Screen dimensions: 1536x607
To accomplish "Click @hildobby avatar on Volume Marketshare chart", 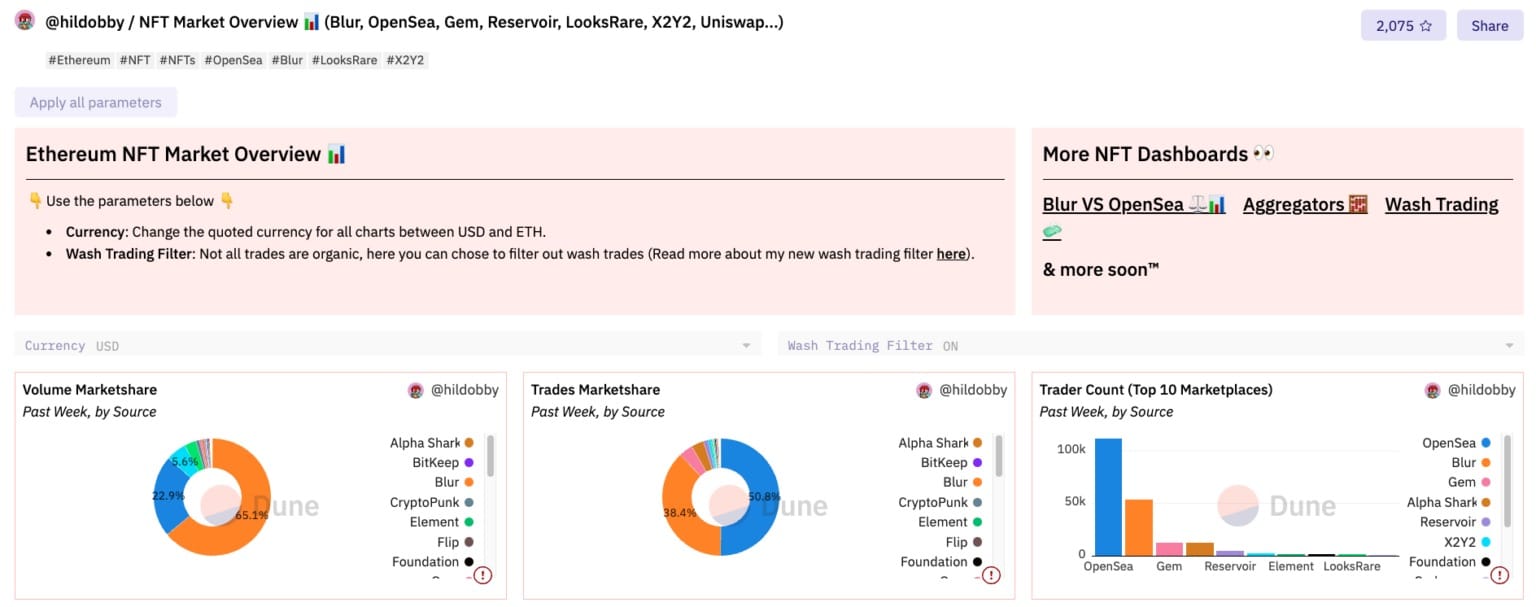I will pos(416,390).
